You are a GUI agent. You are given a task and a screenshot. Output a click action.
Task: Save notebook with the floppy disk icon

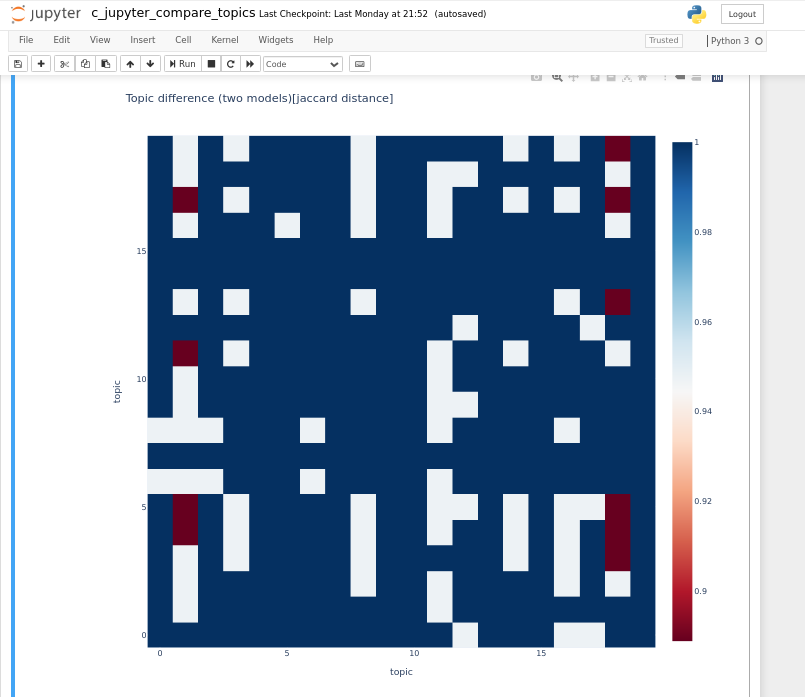pos(18,64)
